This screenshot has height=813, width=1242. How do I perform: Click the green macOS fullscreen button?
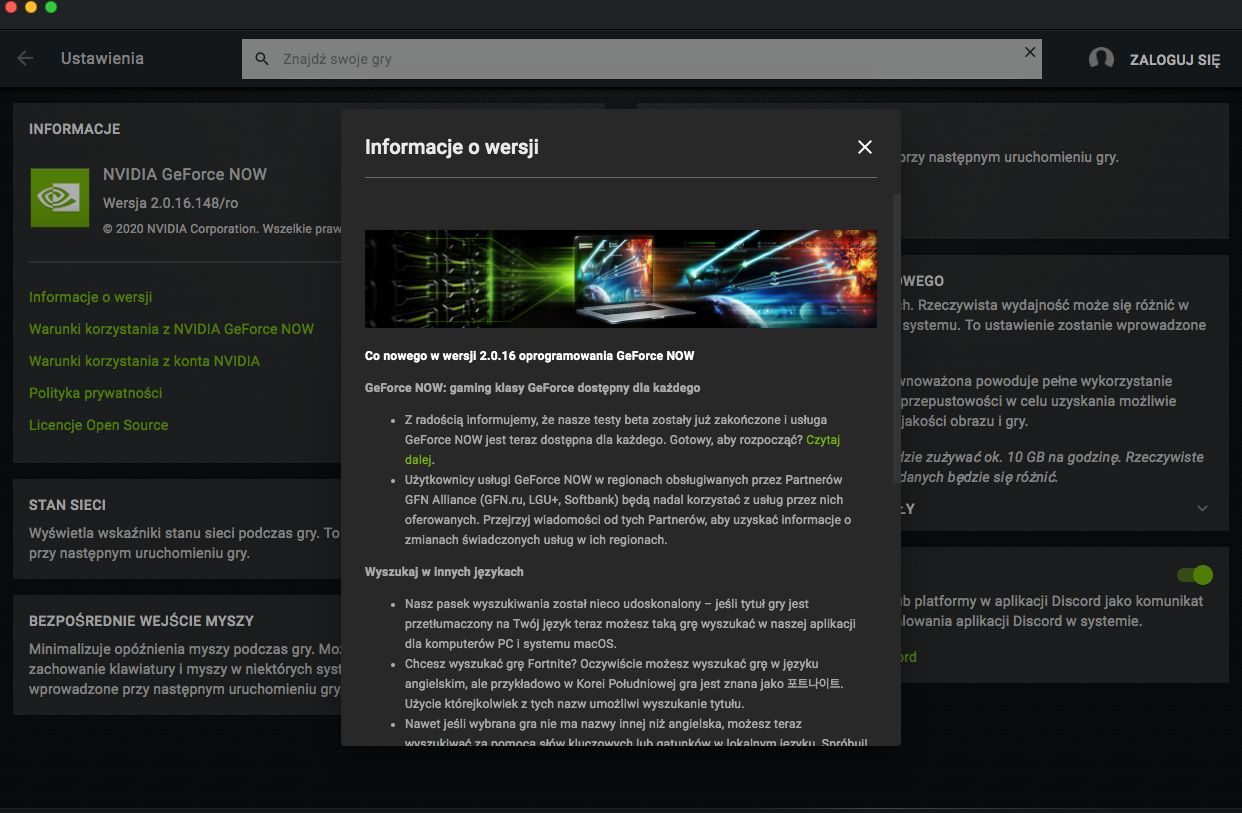tap(51, 7)
